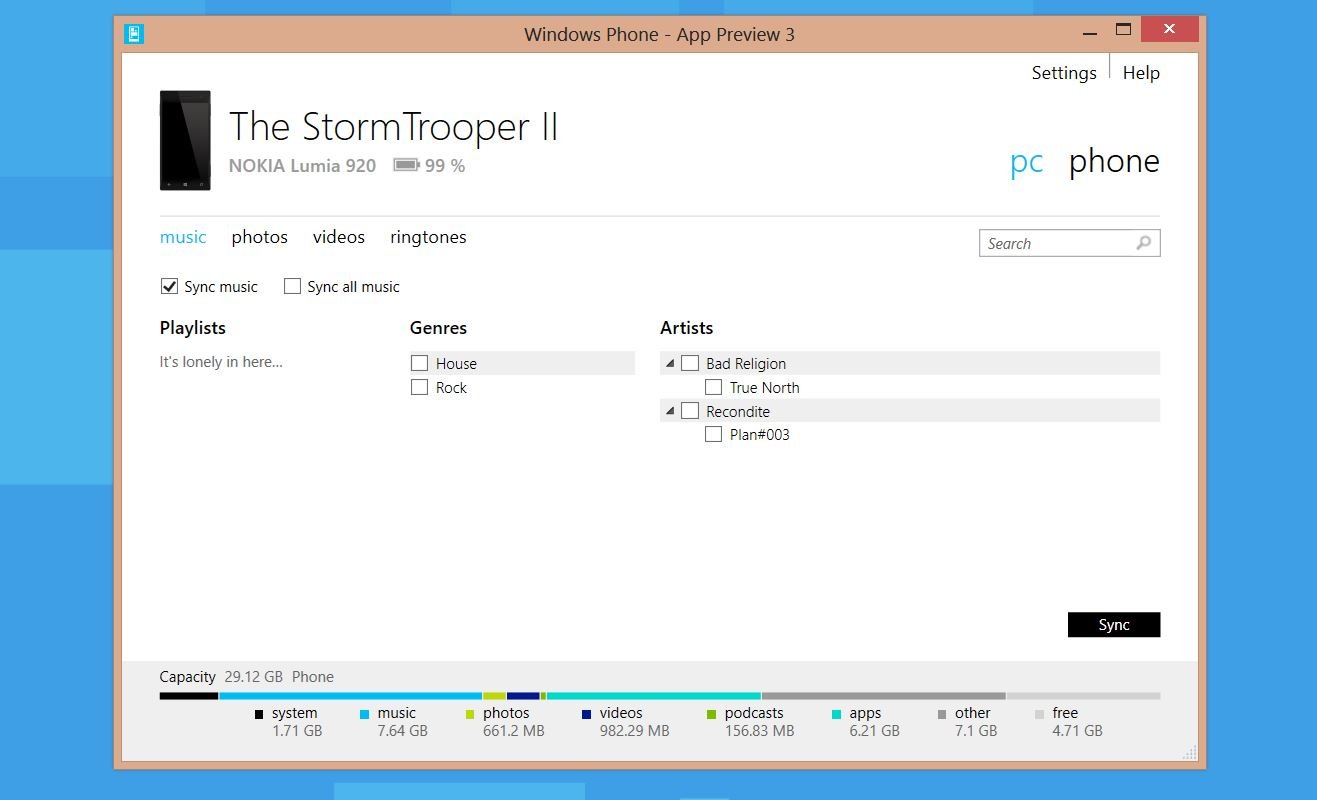Click the Playlists heading
Screen dimensions: 1317x800
pyautogui.click(x=193, y=328)
